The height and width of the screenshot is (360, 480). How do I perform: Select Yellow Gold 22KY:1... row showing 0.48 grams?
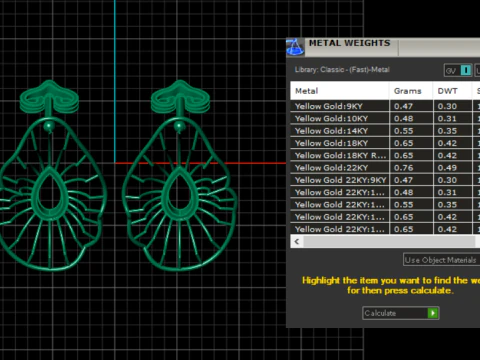[x=385, y=193]
